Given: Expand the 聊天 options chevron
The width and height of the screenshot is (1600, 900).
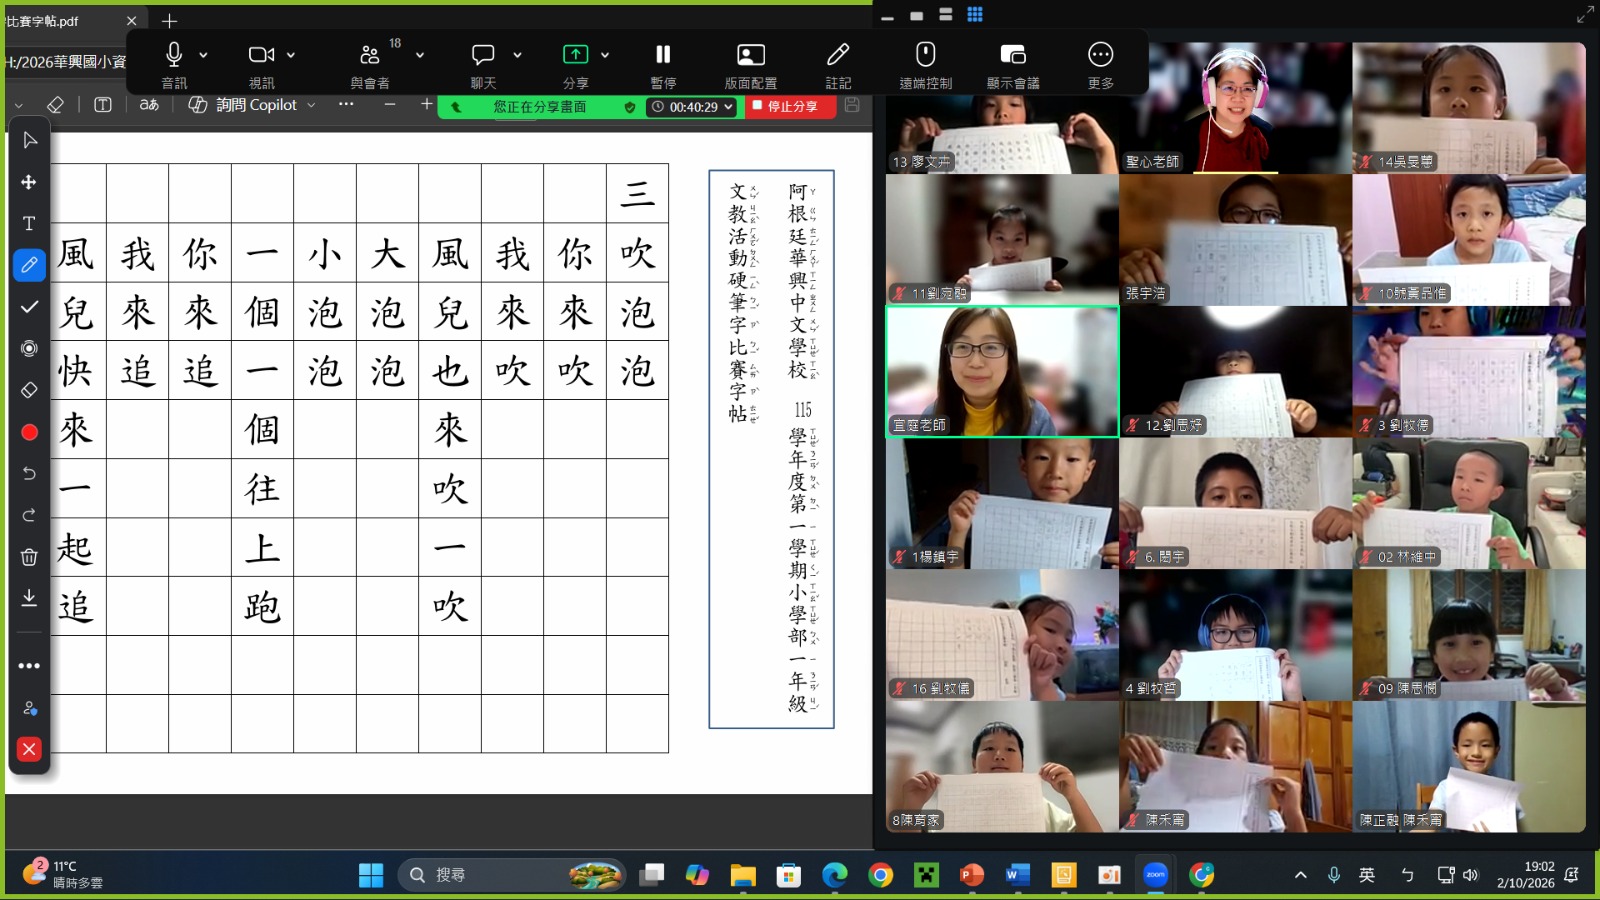Looking at the screenshot, I should pos(517,55).
